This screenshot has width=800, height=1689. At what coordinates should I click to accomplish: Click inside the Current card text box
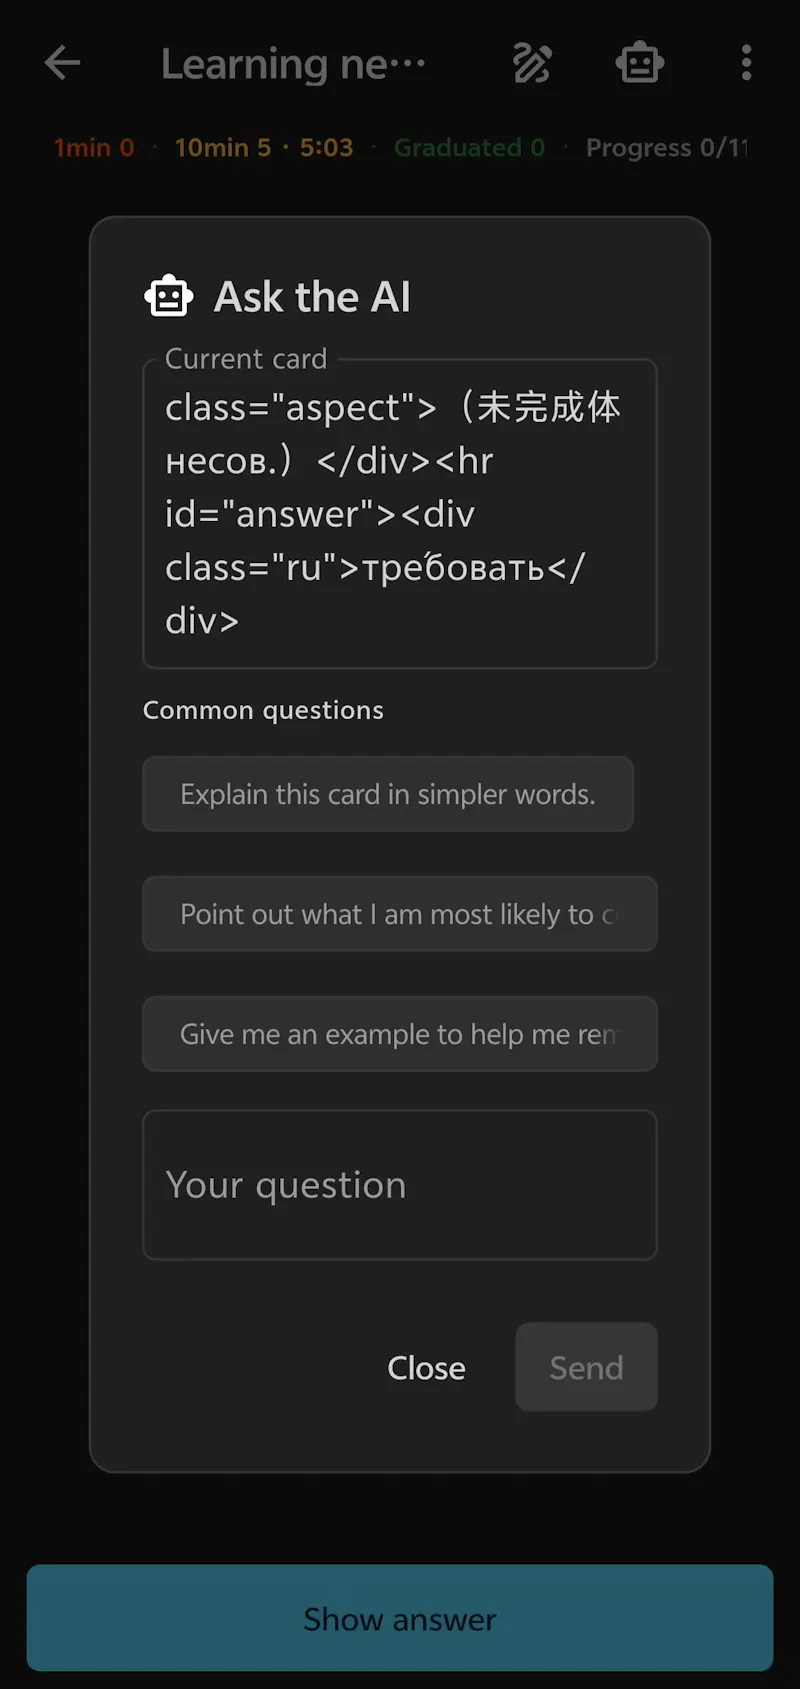pyautogui.click(x=400, y=514)
